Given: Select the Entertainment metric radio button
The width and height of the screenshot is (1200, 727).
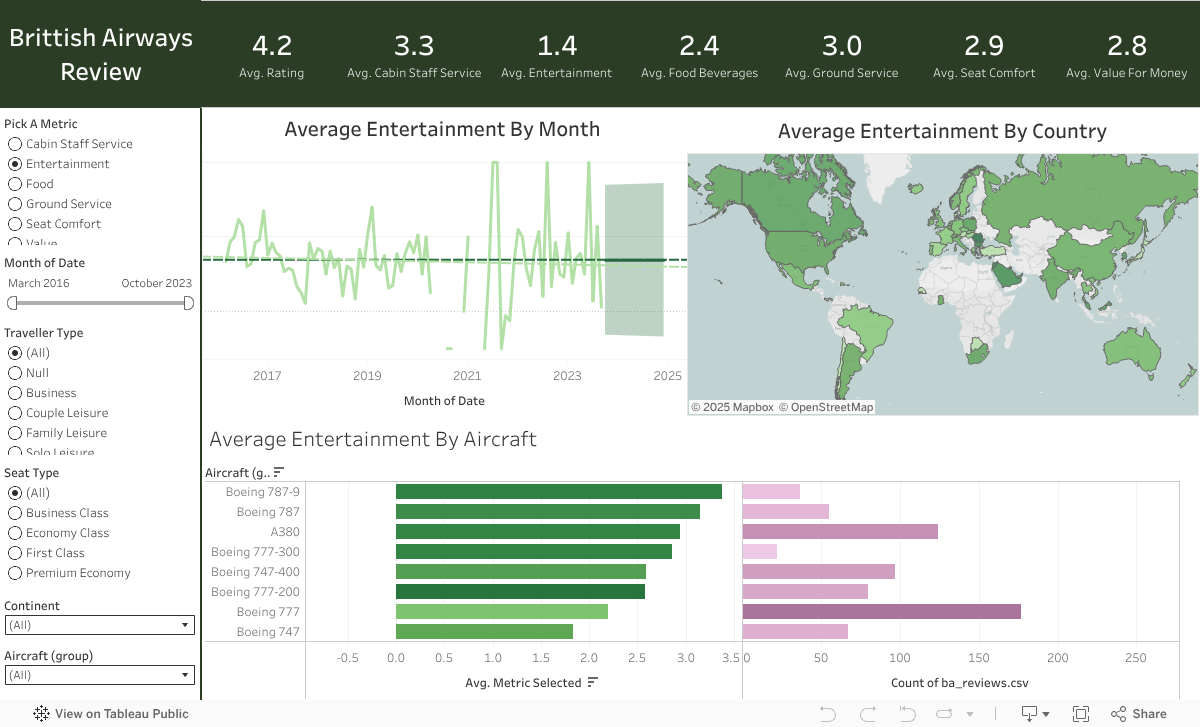Looking at the screenshot, I should pyautogui.click(x=15, y=164).
